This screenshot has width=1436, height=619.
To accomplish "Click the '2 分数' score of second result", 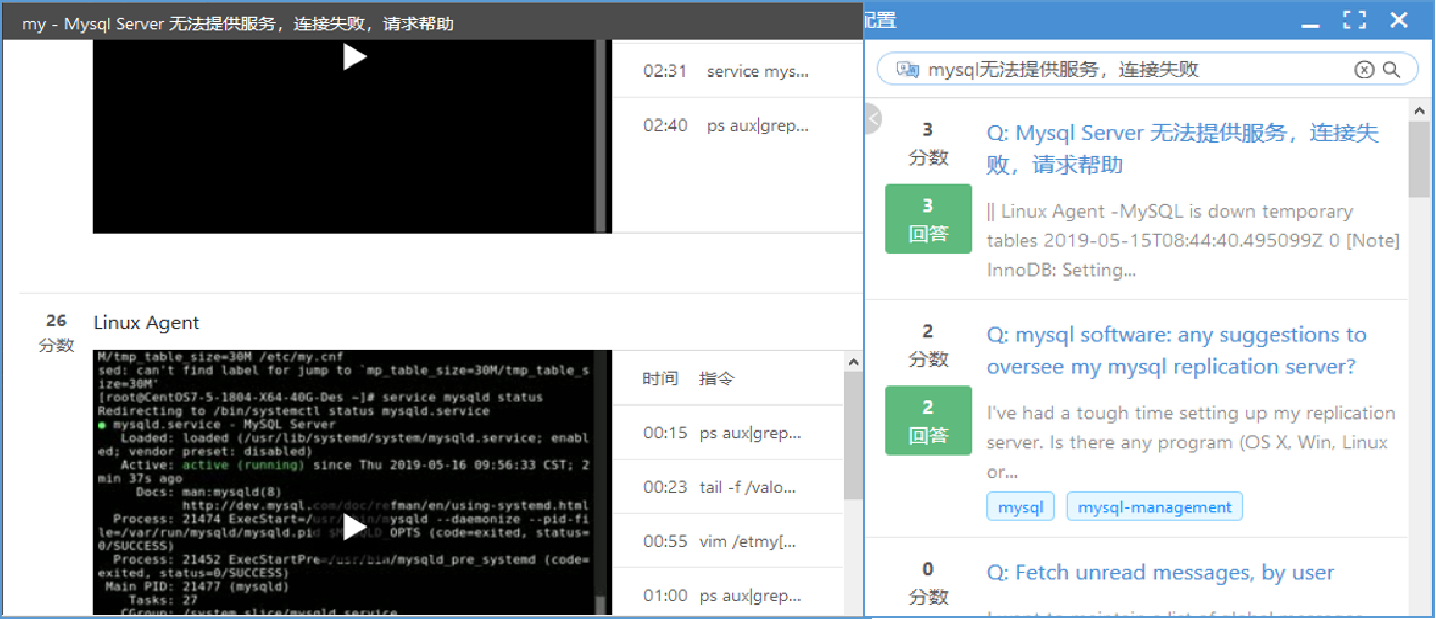I will pos(928,345).
